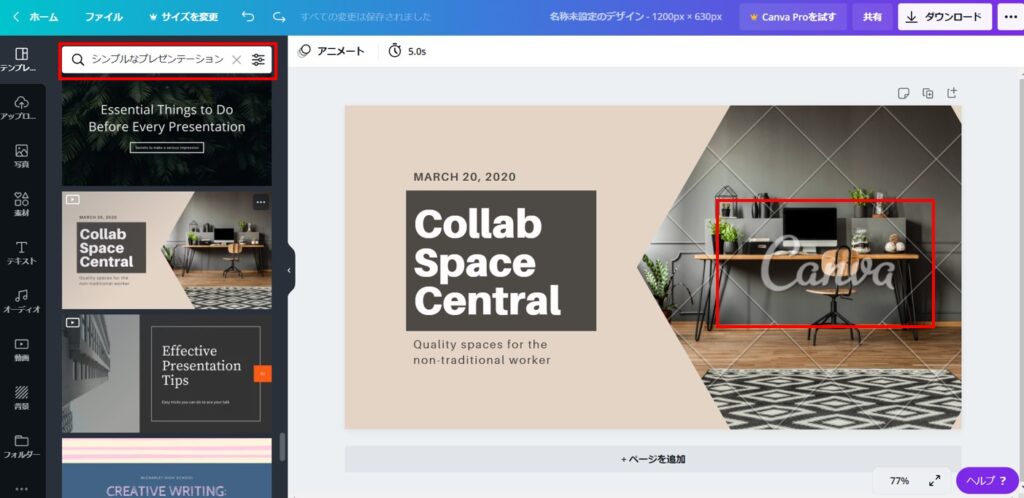
Task: Open the オーディオ audio panel
Action: tap(22, 301)
